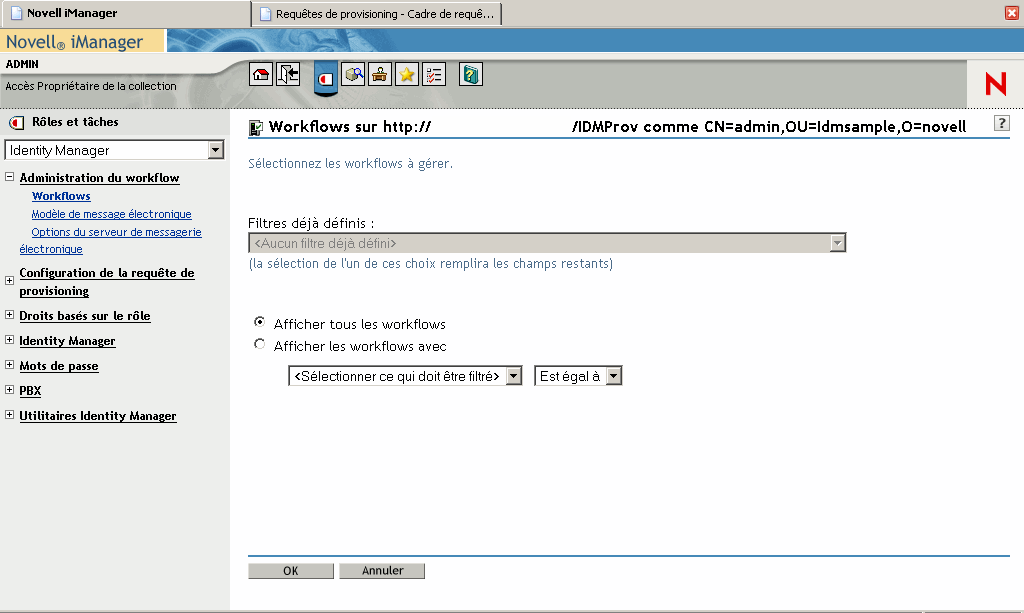Click the page help question mark icon
The width and height of the screenshot is (1024, 613).
coord(1002,123)
